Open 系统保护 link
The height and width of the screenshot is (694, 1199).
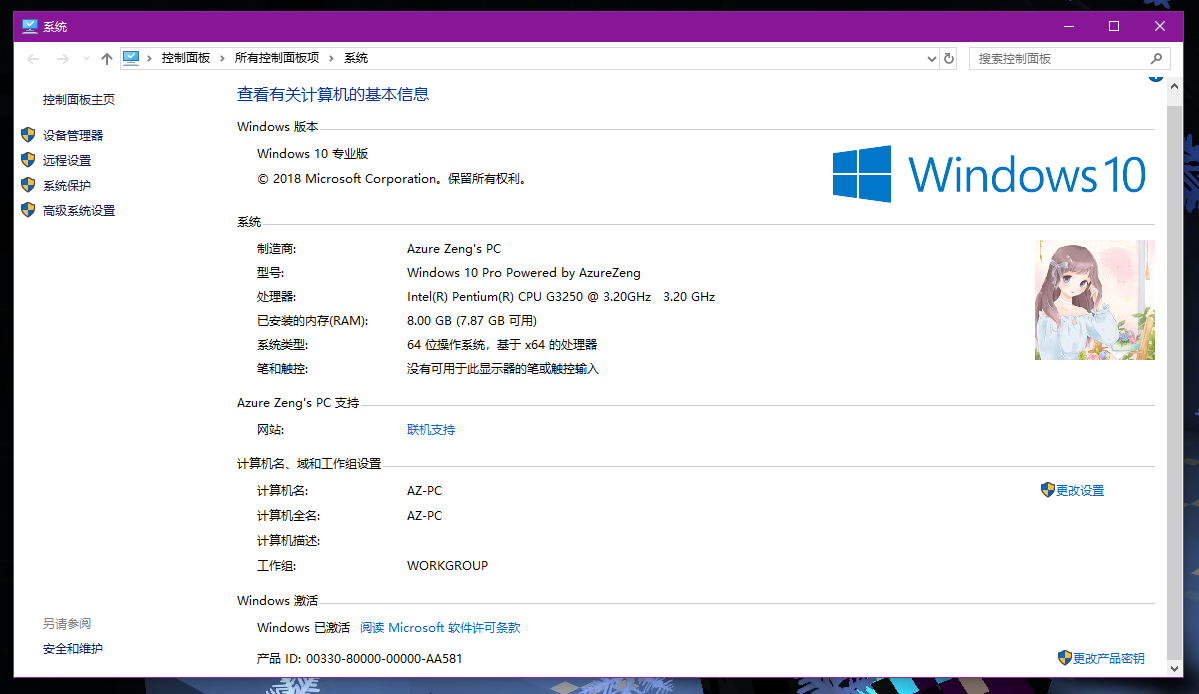coord(67,186)
